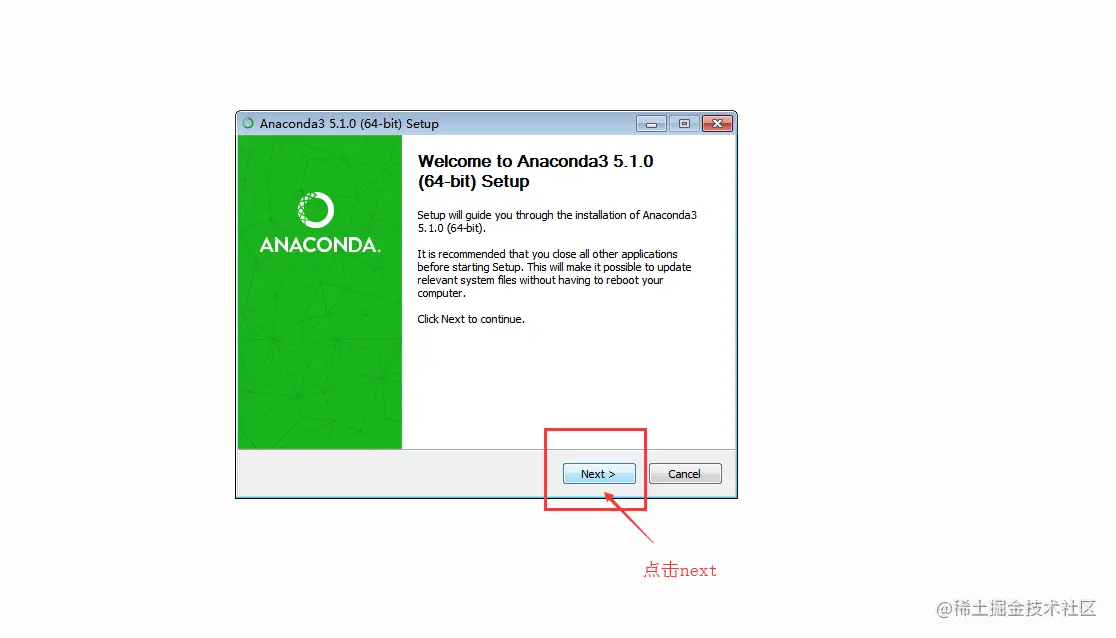
Task: Click the 稀土掘金技术社区 watermark
Action: tap(1016, 608)
